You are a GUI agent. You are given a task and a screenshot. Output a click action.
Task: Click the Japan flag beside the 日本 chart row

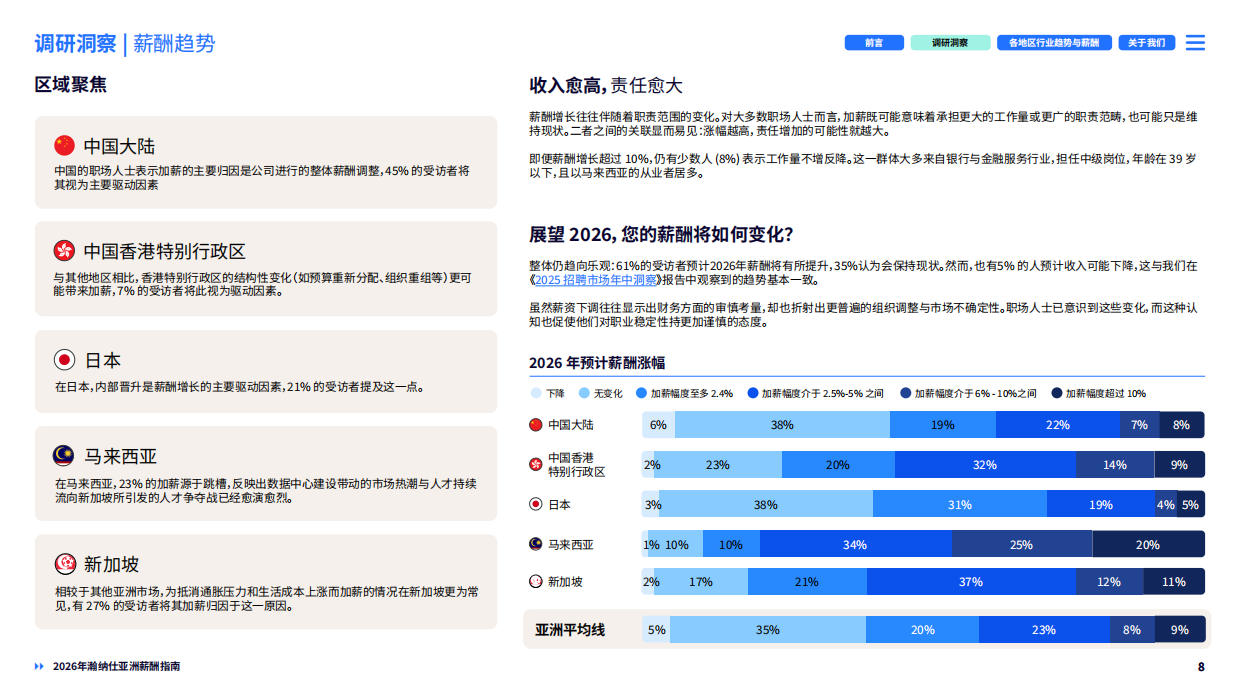536,505
